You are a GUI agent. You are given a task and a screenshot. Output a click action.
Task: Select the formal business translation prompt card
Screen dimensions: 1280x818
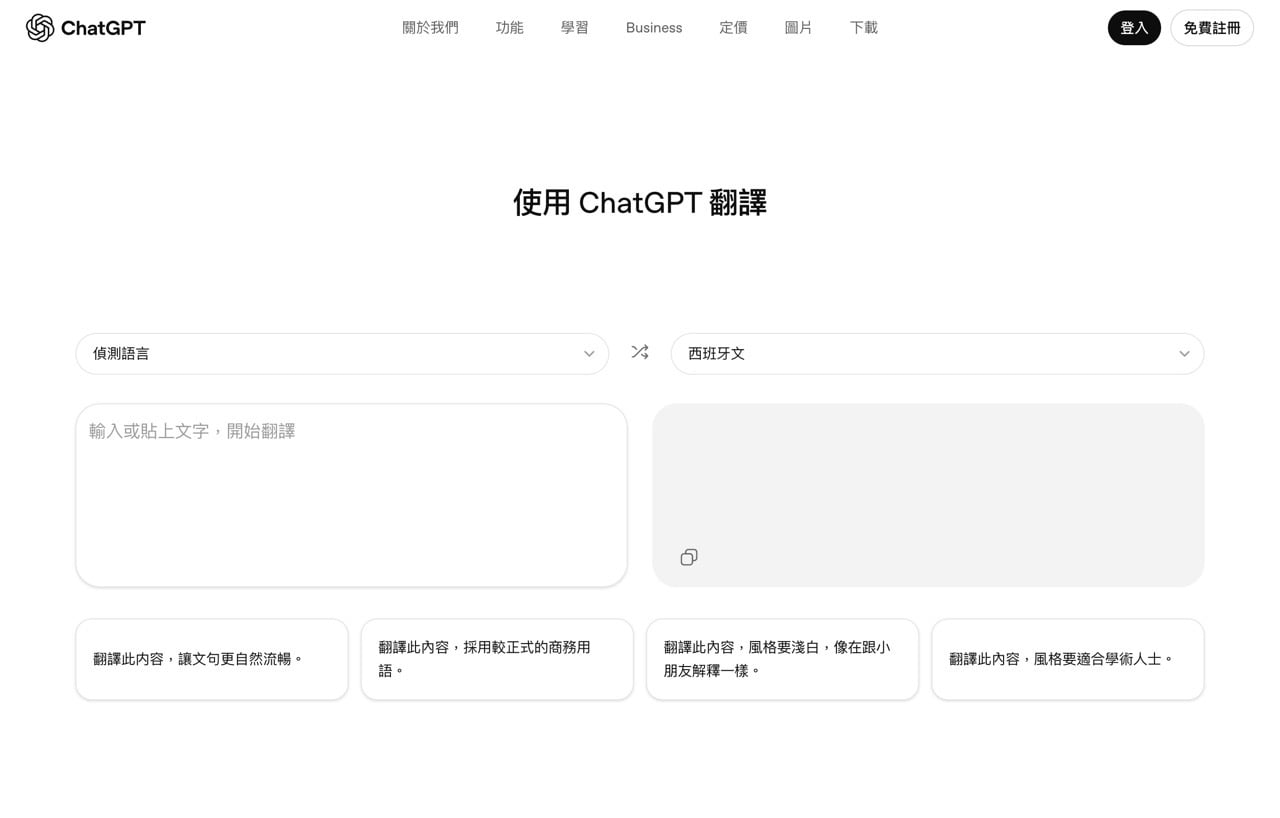click(496, 658)
